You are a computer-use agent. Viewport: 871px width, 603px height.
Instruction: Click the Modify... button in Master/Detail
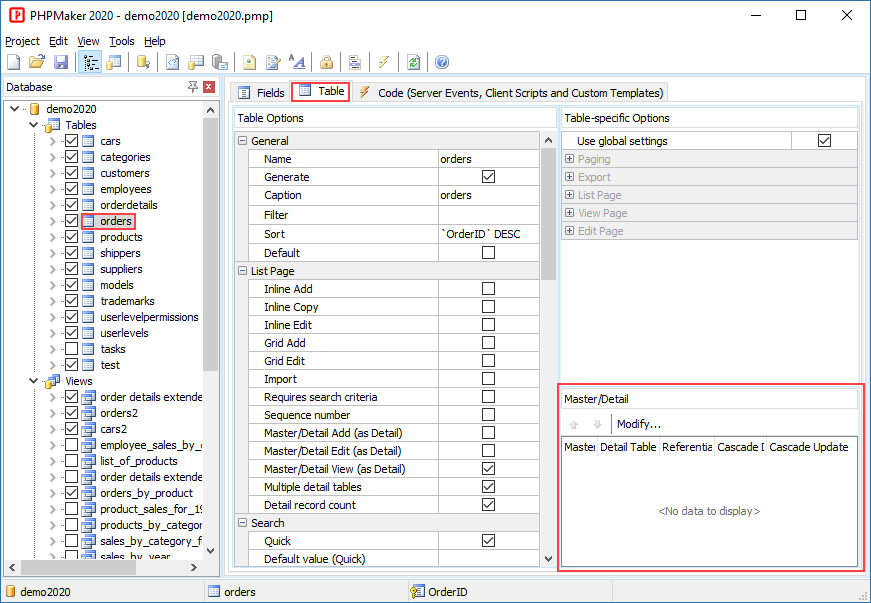click(638, 424)
